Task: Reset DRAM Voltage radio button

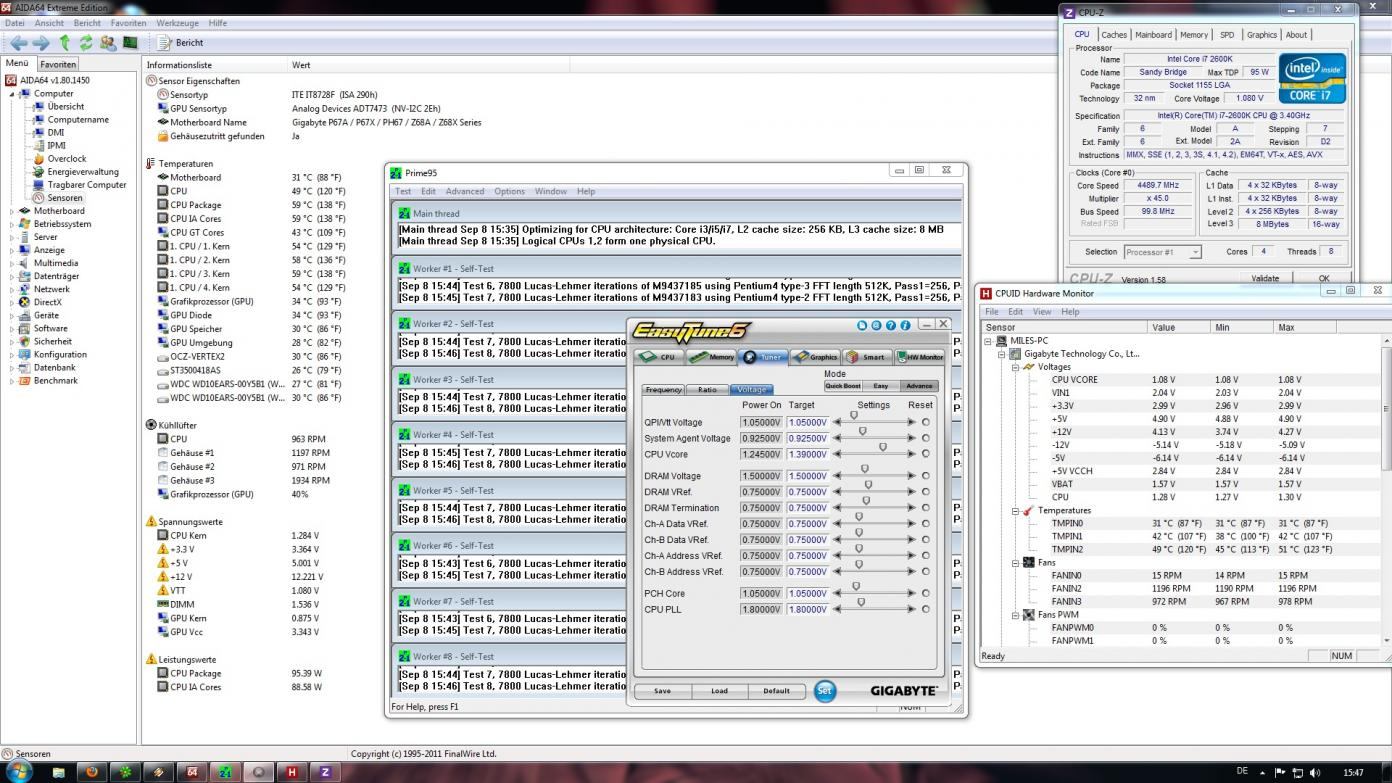Action: click(926, 476)
